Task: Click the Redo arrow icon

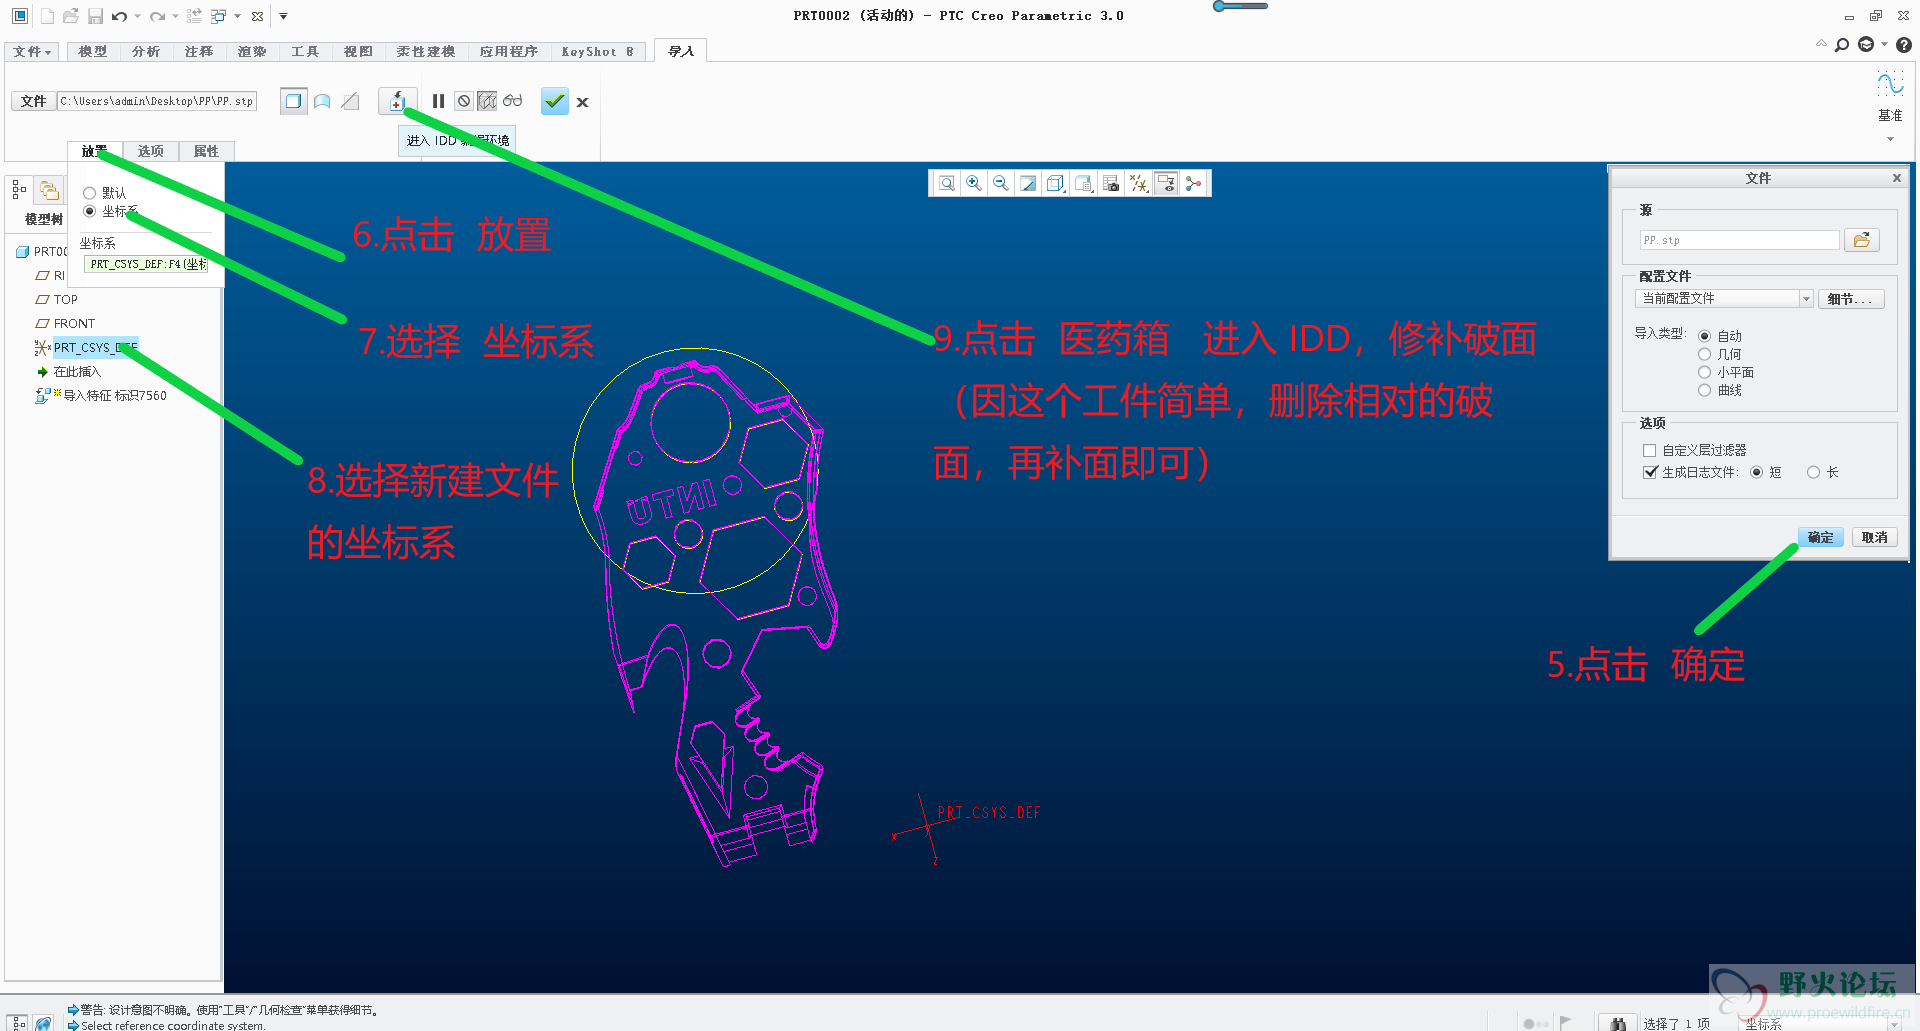Action: (x=158, y=16)
